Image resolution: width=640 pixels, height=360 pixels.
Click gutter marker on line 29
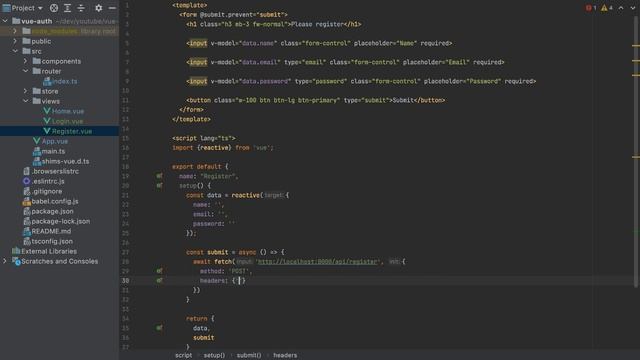coord(159,271)
